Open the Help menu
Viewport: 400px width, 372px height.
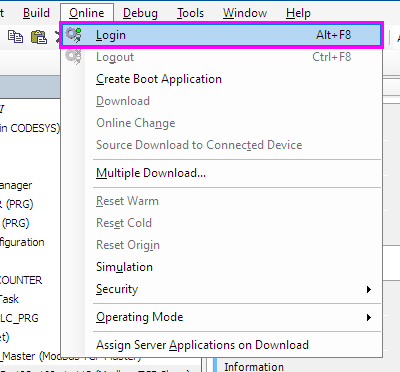[x=298, y=13]
